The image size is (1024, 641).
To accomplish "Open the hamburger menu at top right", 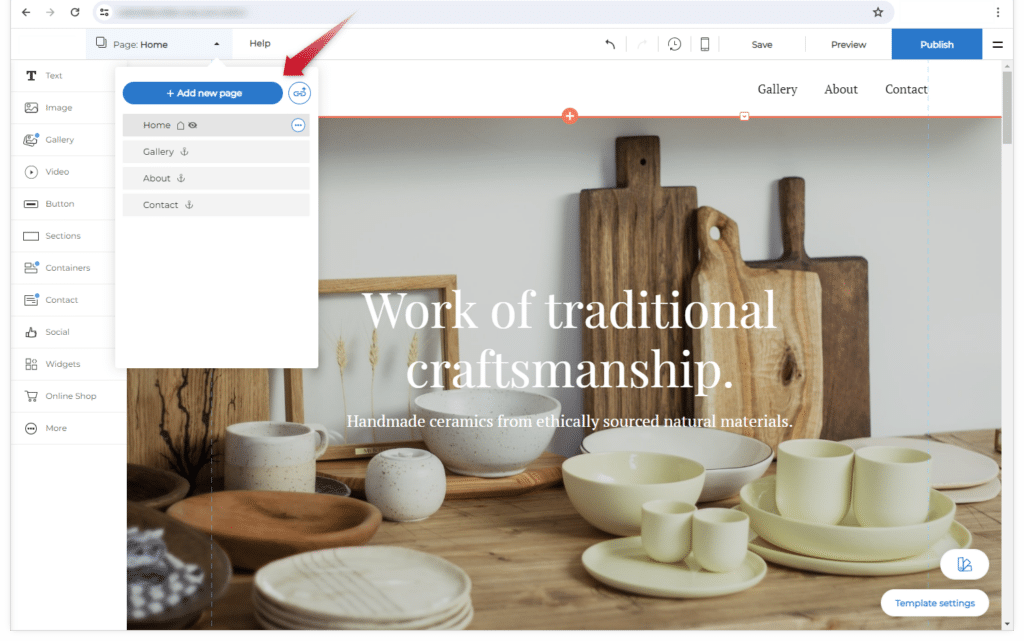I will click(997, 44).
